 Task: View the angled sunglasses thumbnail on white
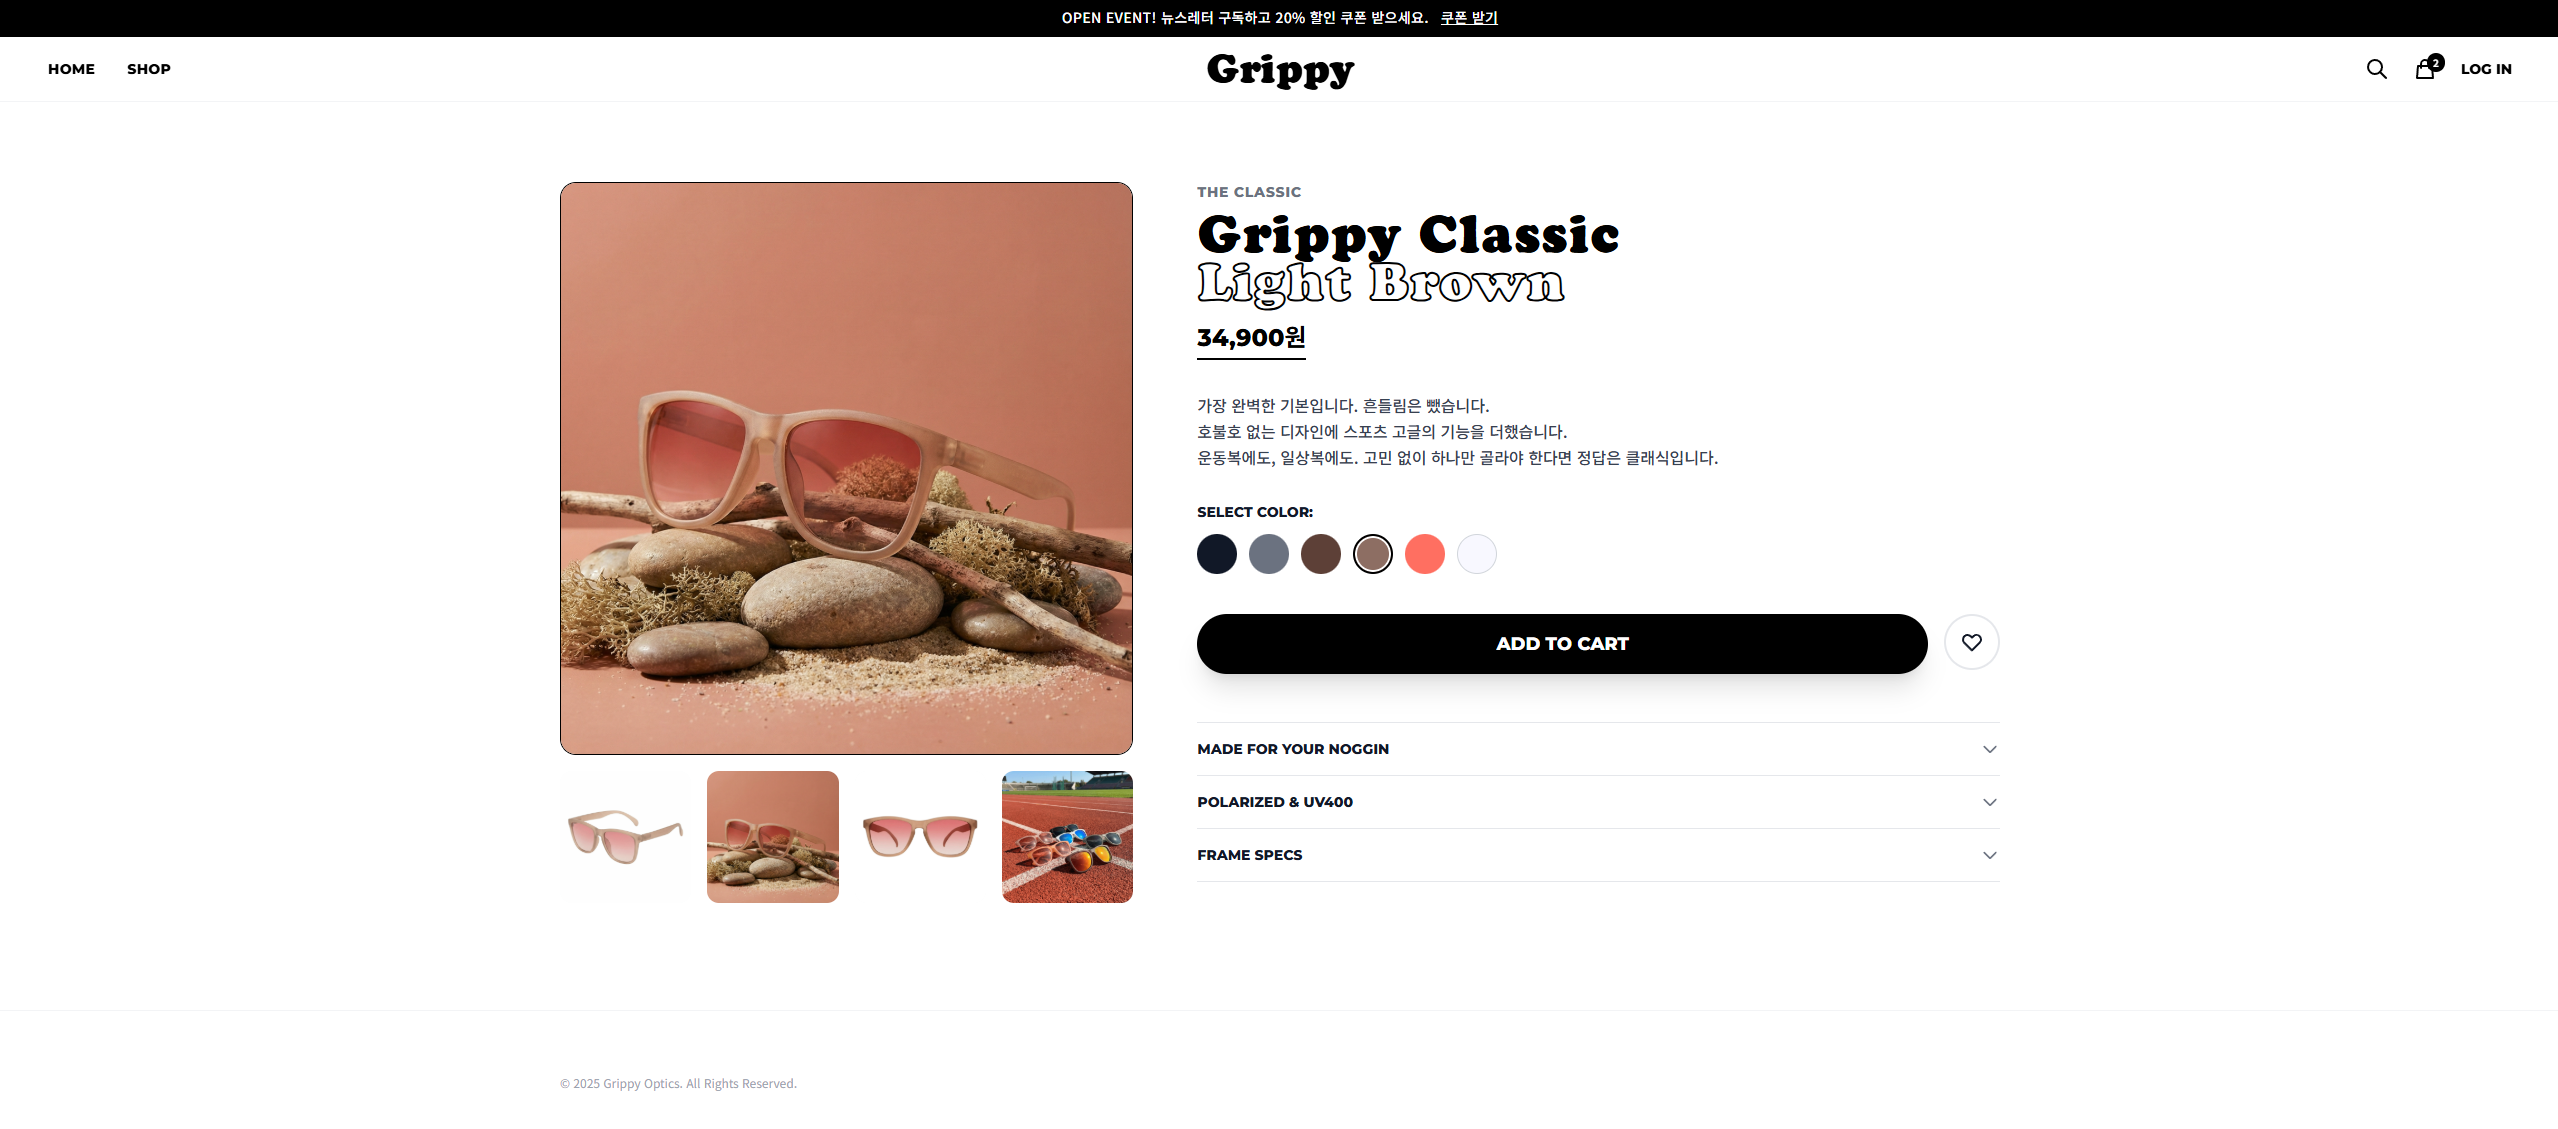pos(625,837)
